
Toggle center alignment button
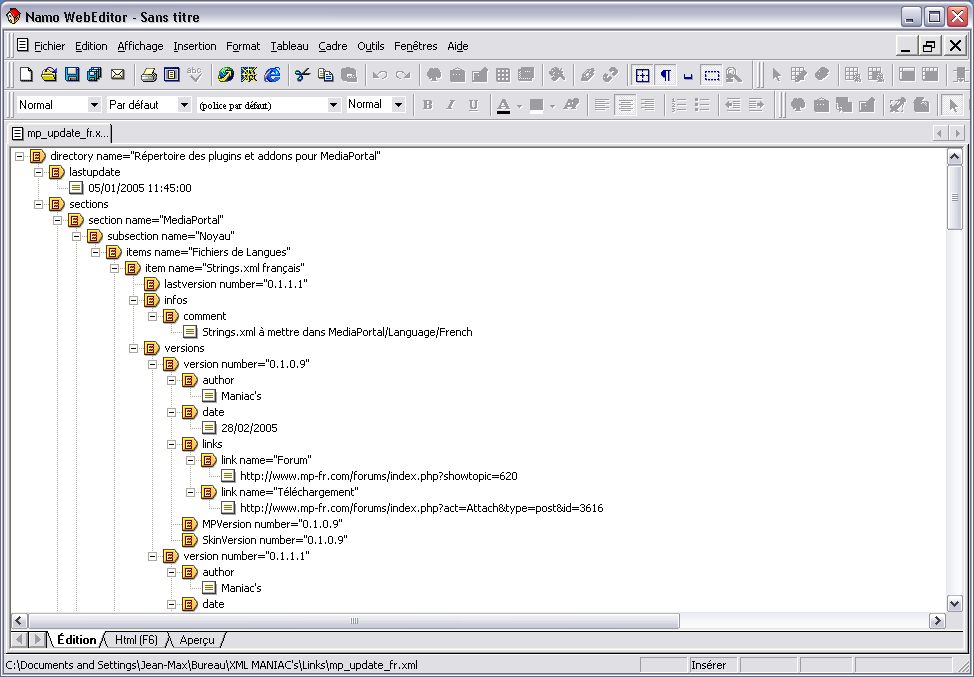tap(625, 105)
